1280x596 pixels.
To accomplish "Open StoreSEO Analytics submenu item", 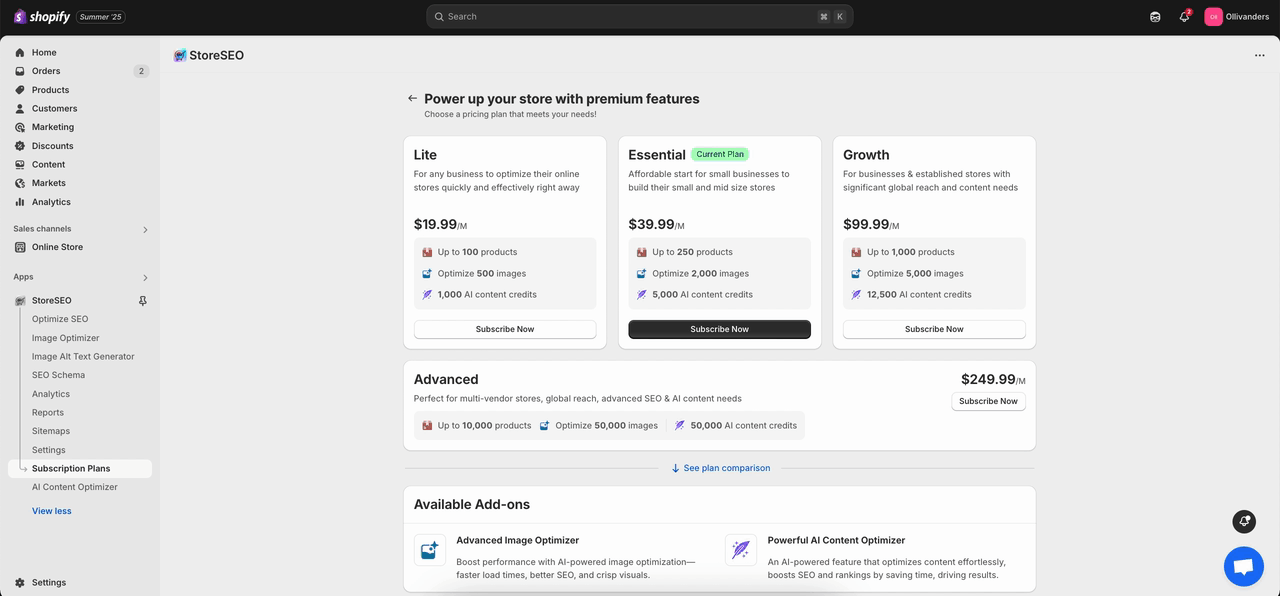I will (51, 394).
